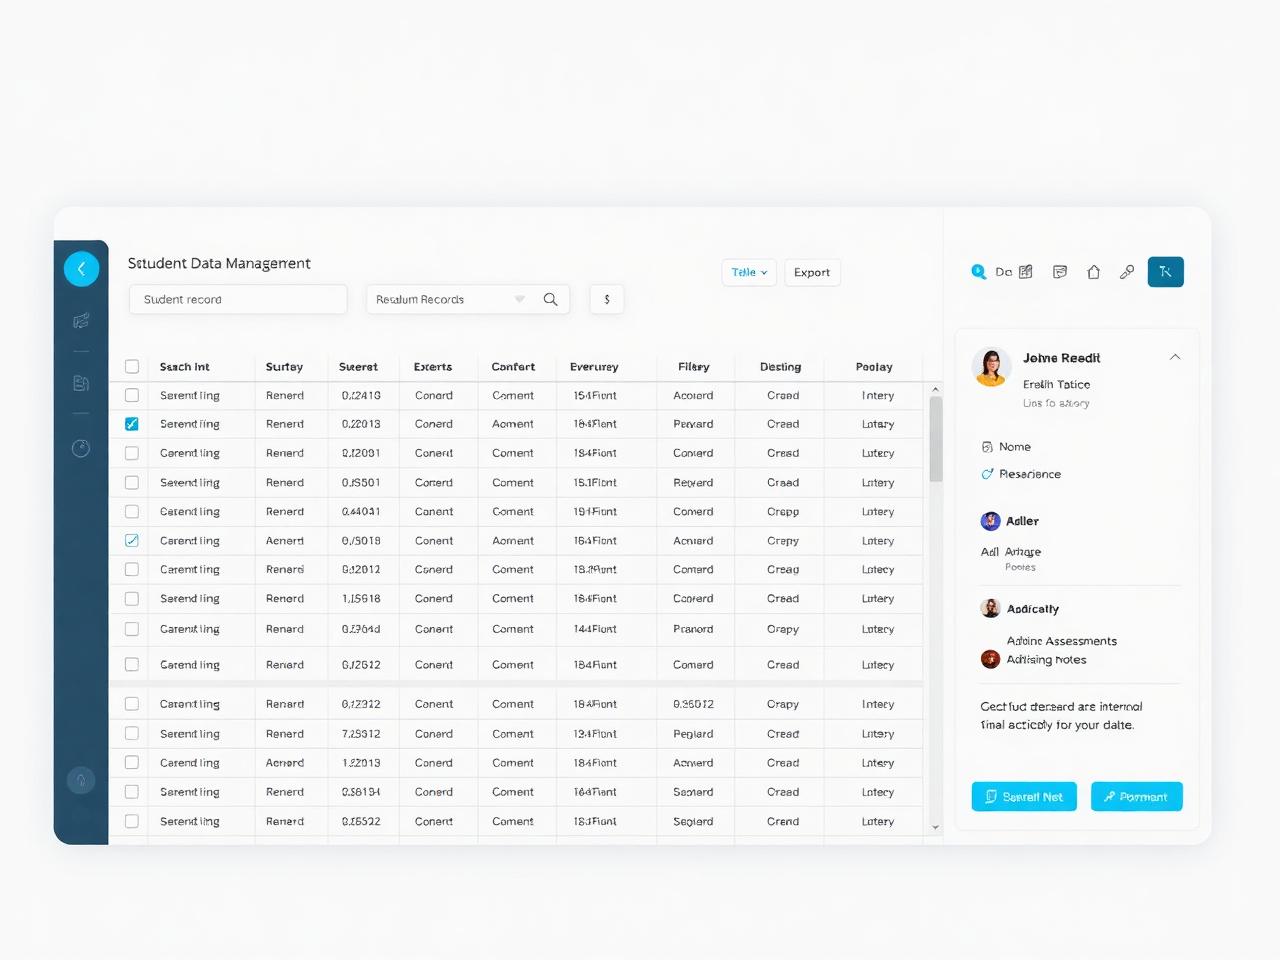The image size is (1280, 960).
Task: Click the Desting column header
Action: (x=780, y=367)
